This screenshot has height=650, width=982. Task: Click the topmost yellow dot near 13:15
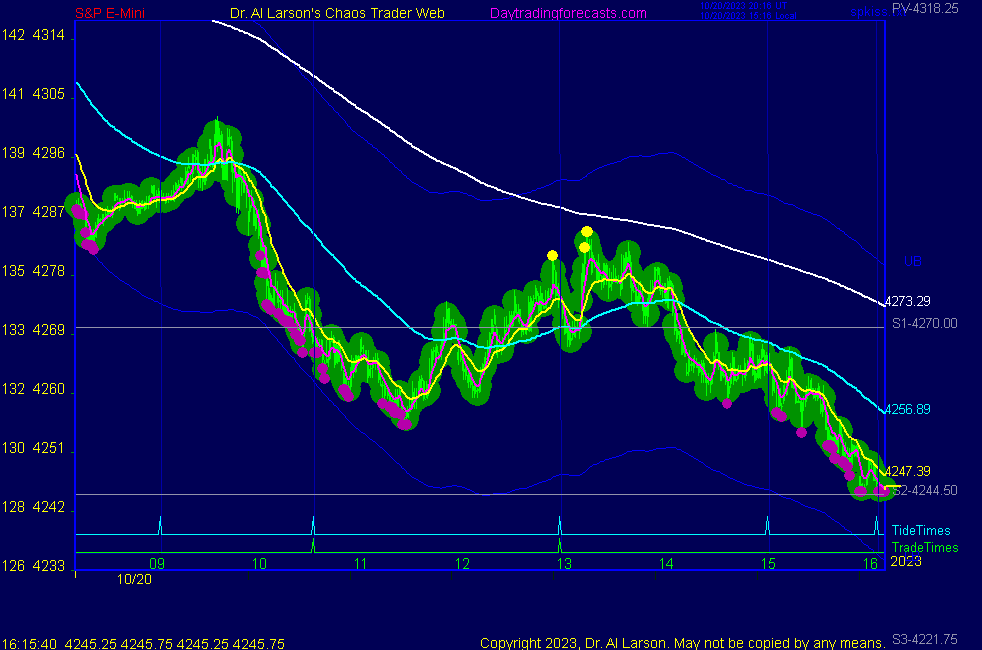(587, 232)
